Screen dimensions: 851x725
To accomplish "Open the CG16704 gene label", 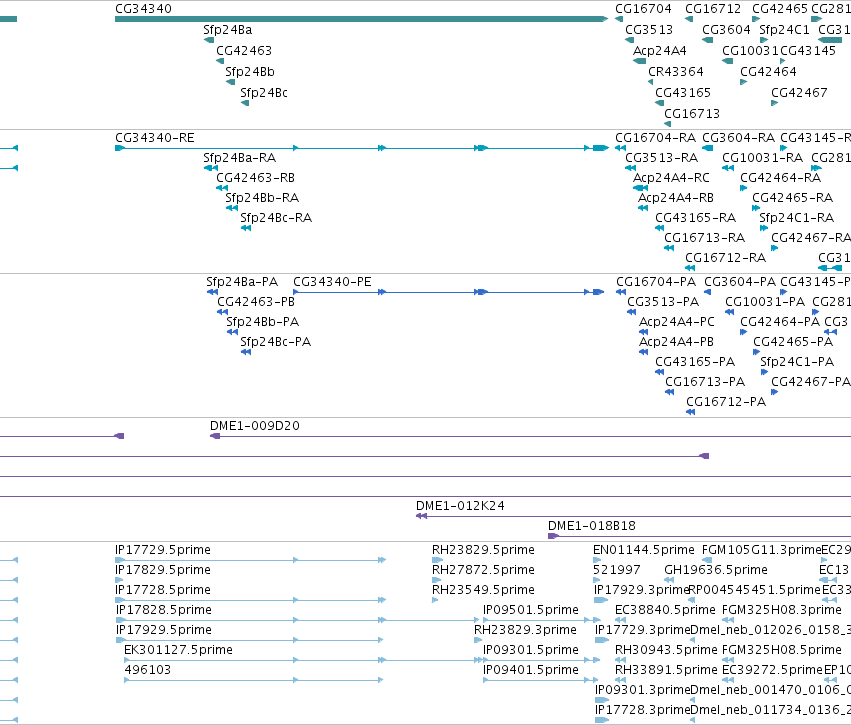I will (643, 9).
